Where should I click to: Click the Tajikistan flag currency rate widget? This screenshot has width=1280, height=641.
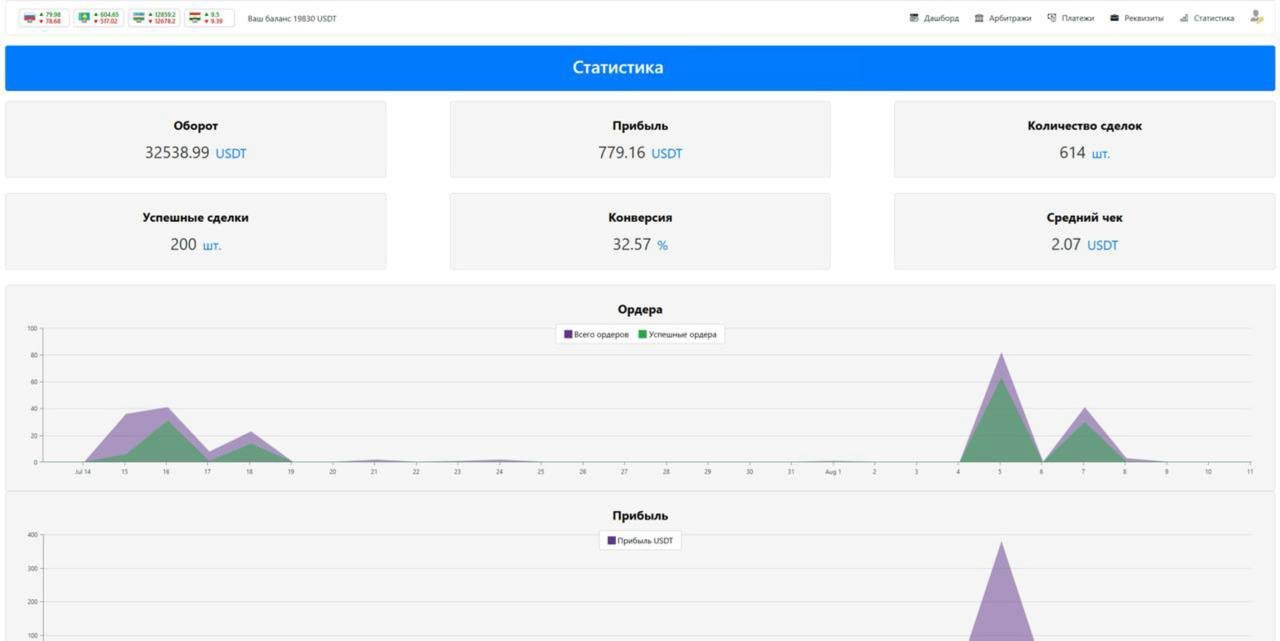(x=209, y=18)
